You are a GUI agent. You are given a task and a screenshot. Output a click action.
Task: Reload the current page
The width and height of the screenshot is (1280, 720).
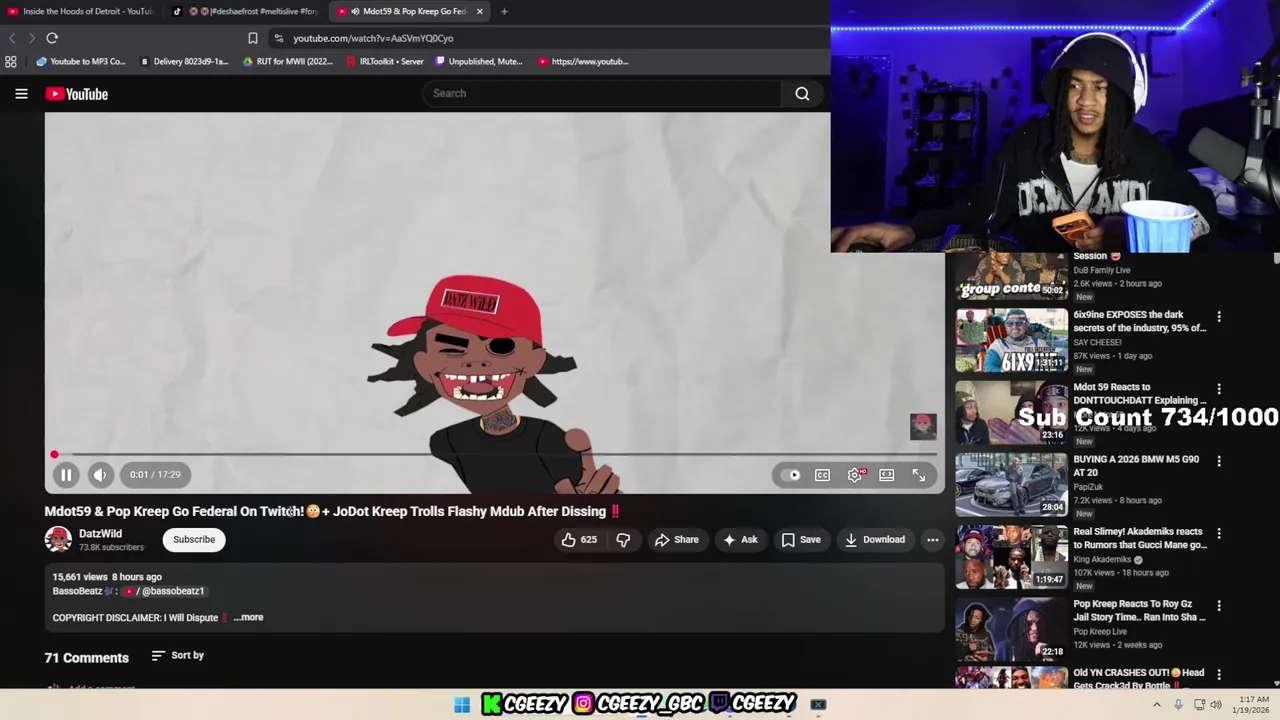[52, 38]
